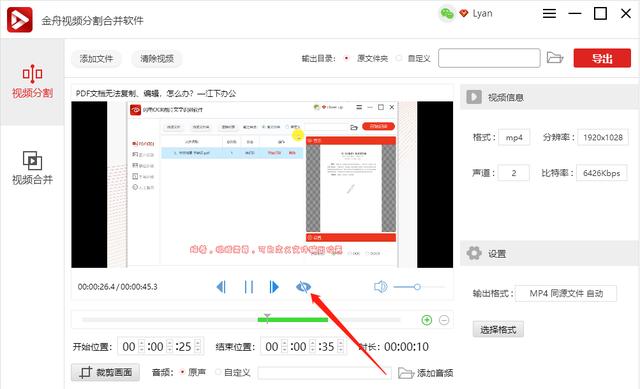The height and width of the screenshot is (389, 640).
Task: Click the user account Lyan
Action: (x=482, y=13)
